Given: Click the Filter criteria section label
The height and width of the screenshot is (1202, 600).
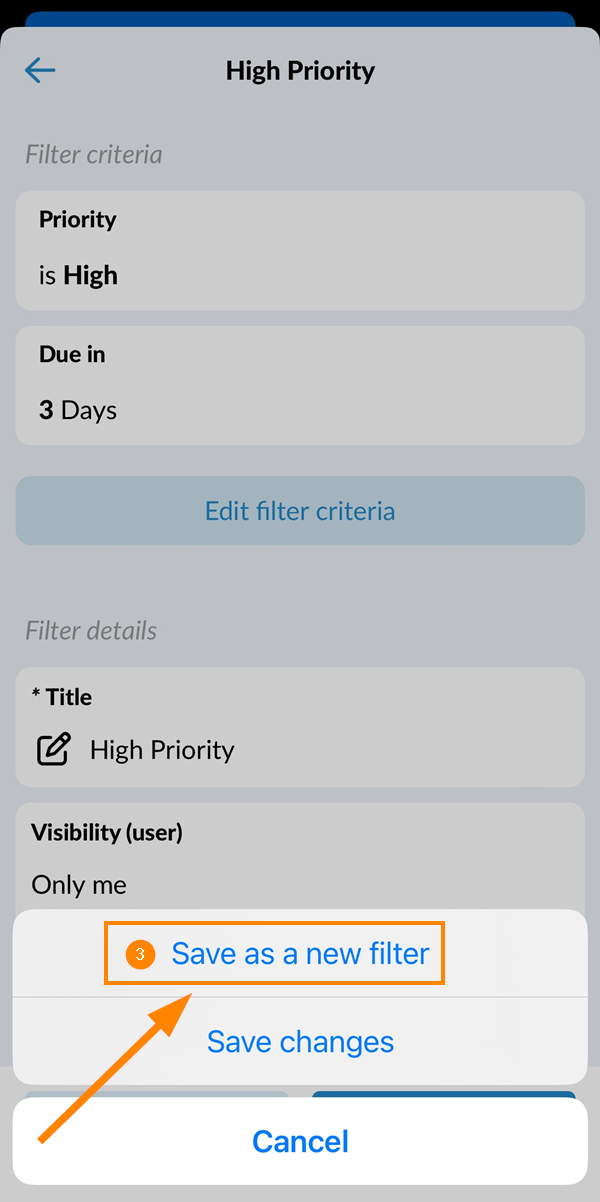Looking at the screenshot, I should tap(94, 155).
